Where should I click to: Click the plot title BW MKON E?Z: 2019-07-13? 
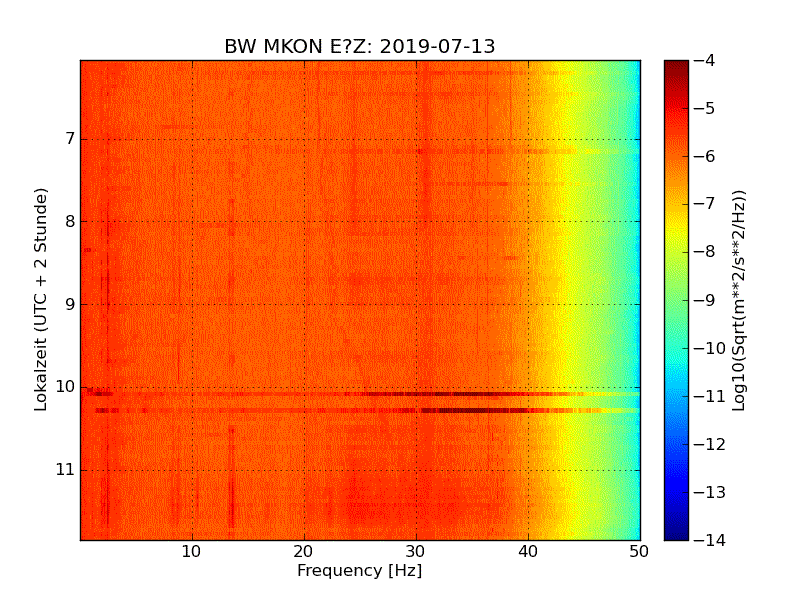[360, 46]
